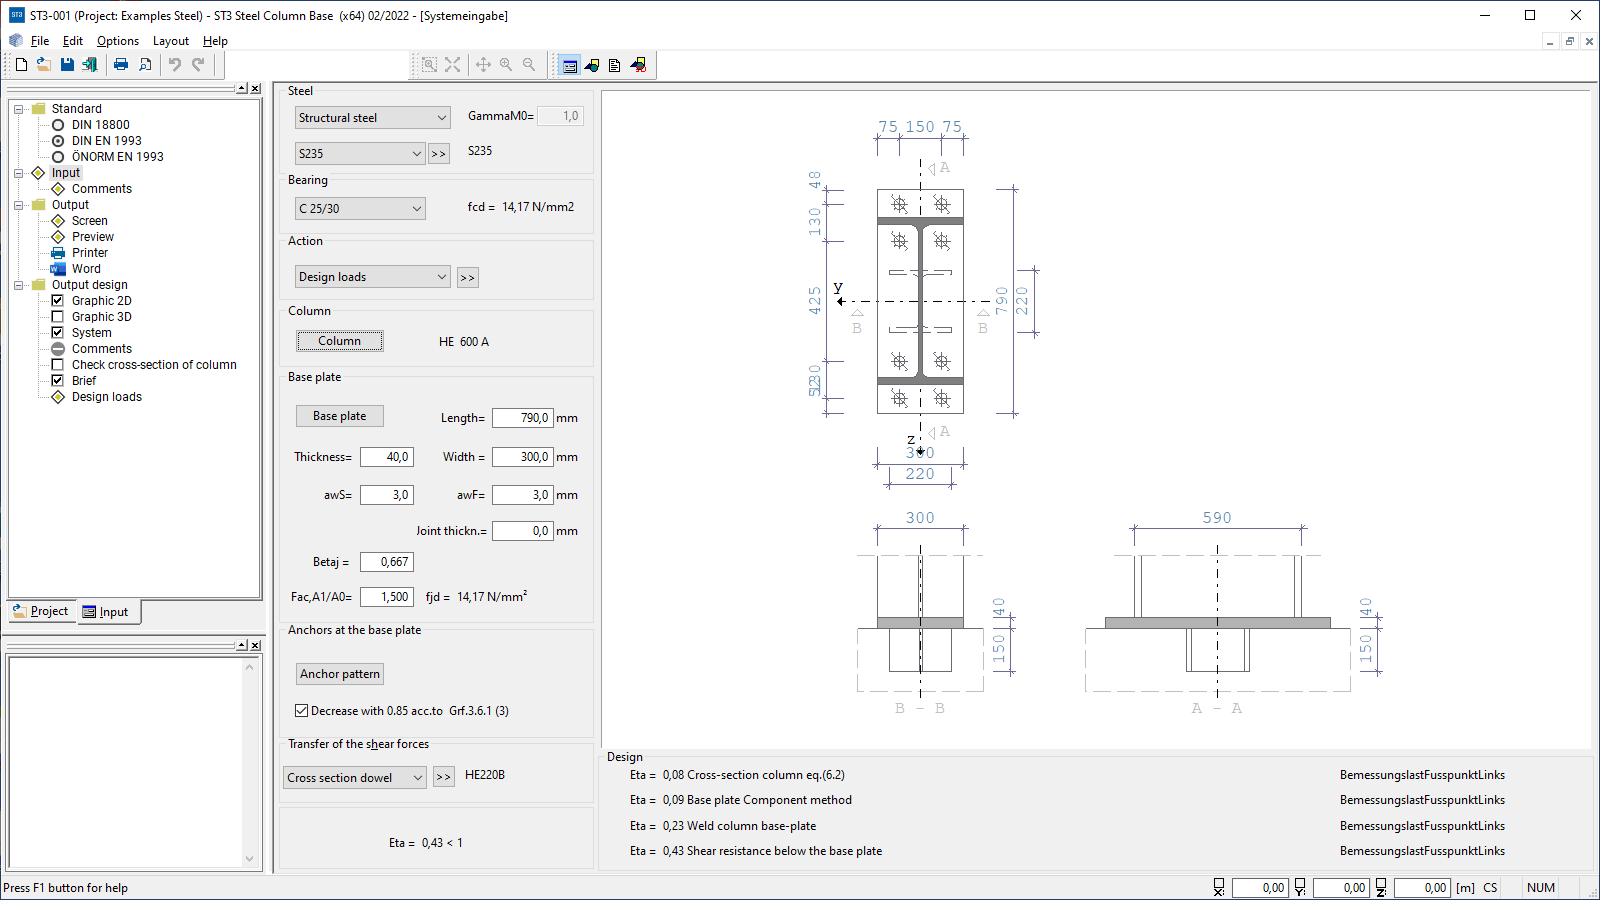Click >> button next to S235
The width and height of the screenshot is (1600, 900).
(x=438, y=154)
